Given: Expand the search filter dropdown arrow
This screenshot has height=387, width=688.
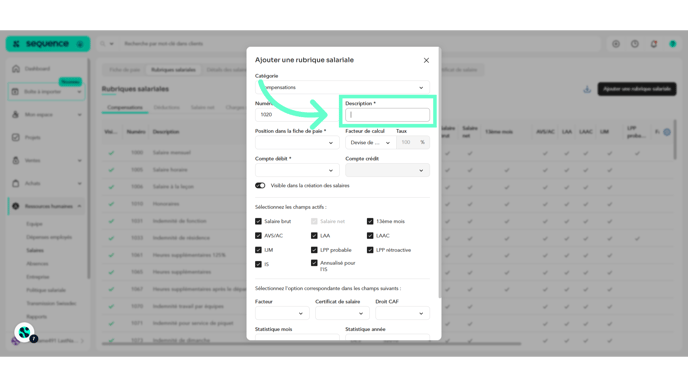Looking at the screenshot, I should coord(111,44).
